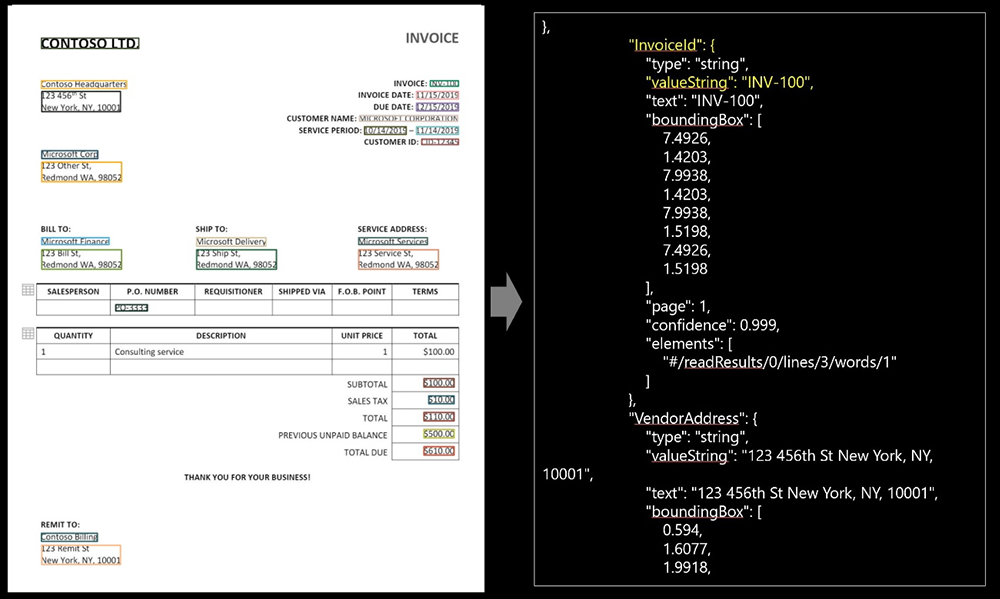Click the $100.00 subtotal amount box
Image resolution: width=1000 pixels, height=599 pixels.
click(438, 383)
